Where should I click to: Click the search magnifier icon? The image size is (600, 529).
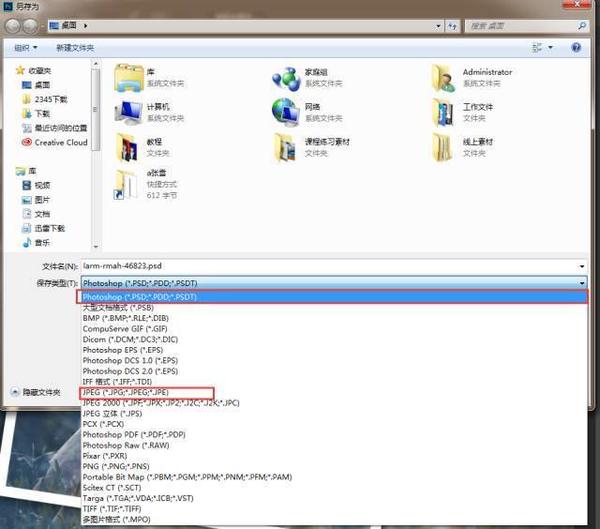[x=582, y=26]
